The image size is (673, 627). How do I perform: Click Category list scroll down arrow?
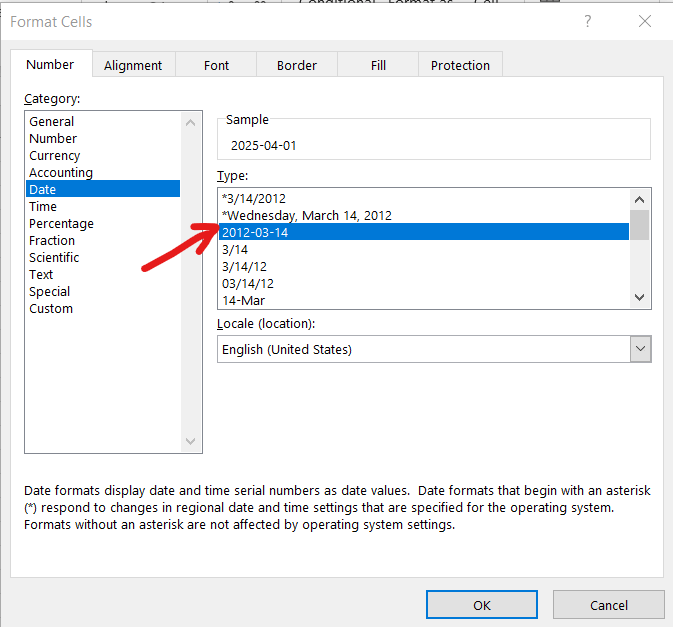click(191, 441)
